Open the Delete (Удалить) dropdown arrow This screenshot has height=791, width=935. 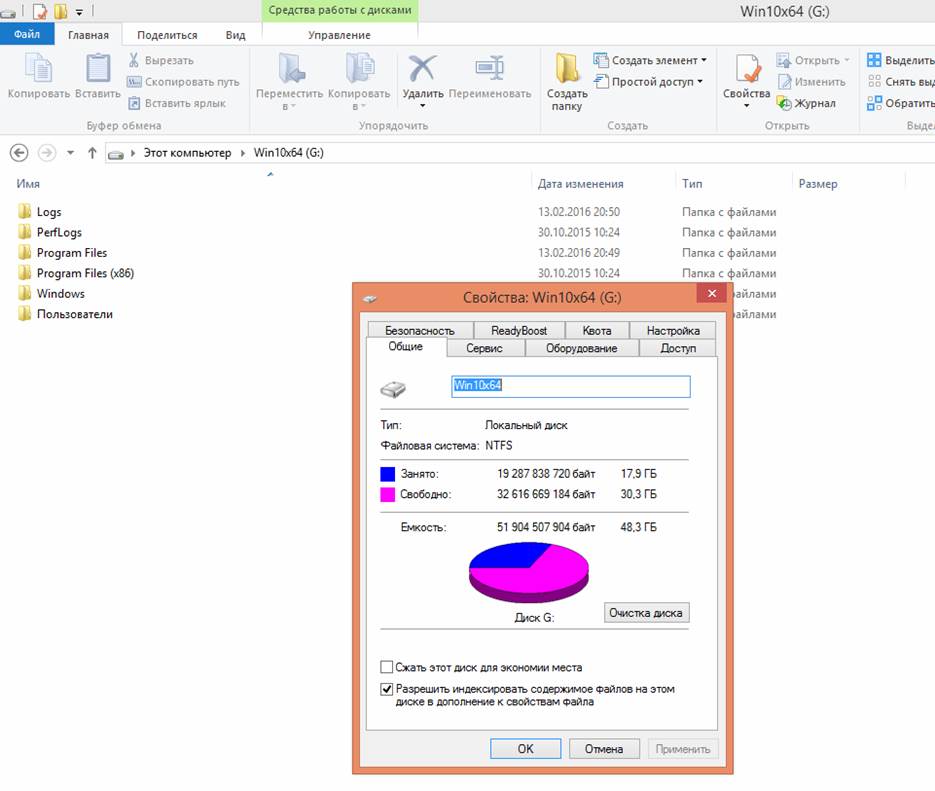click(422, 106)
